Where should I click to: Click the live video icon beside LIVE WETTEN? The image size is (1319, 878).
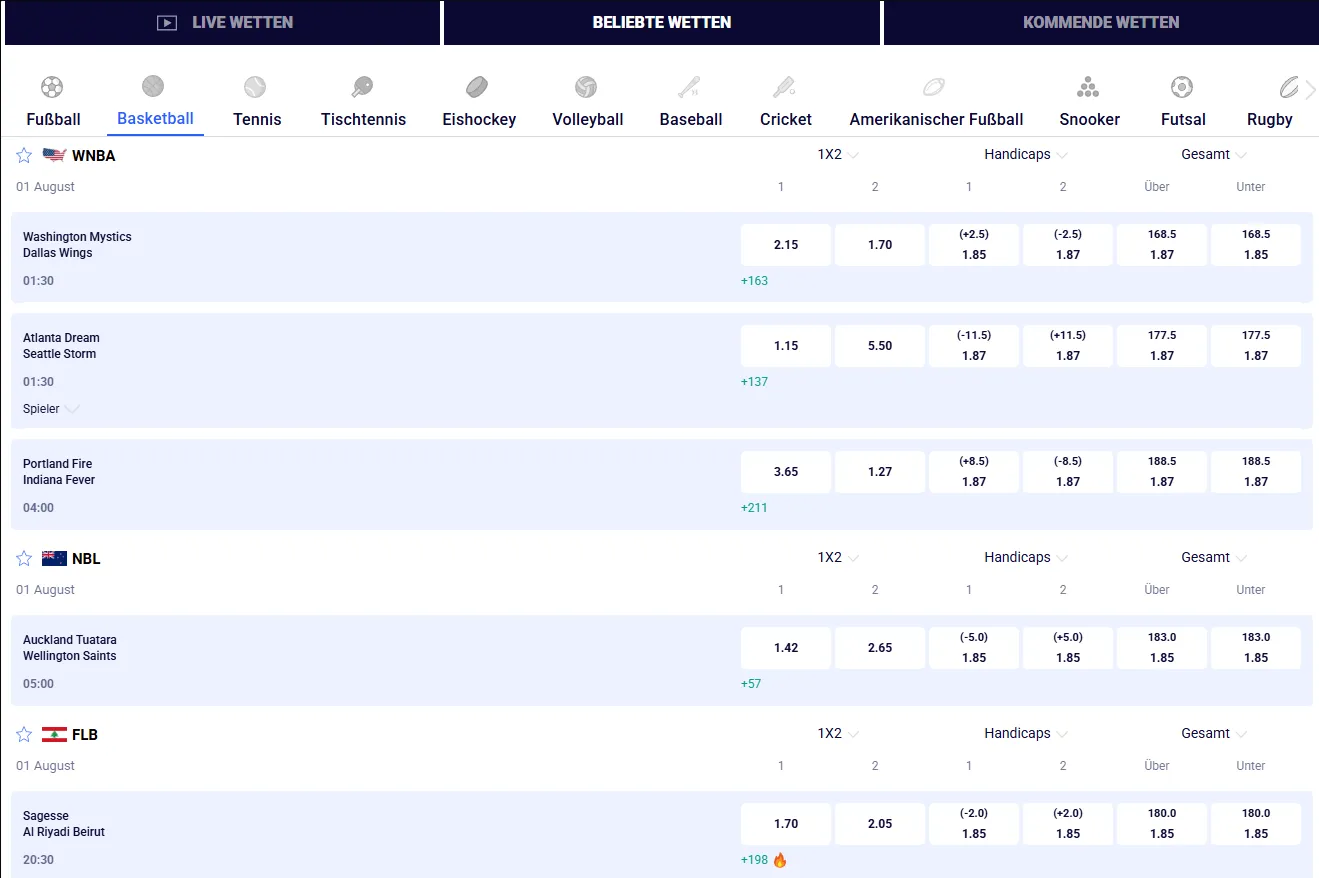(167, 23)
